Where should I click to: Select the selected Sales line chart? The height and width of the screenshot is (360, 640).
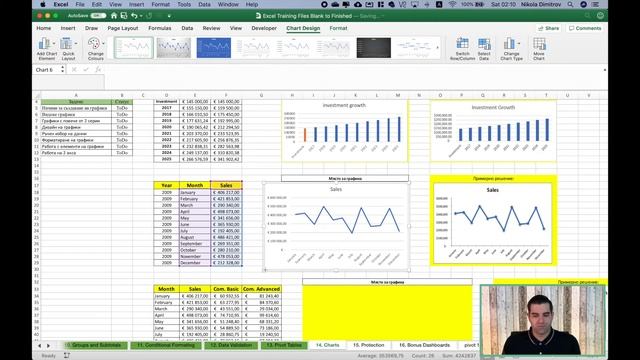click(336, 227)
